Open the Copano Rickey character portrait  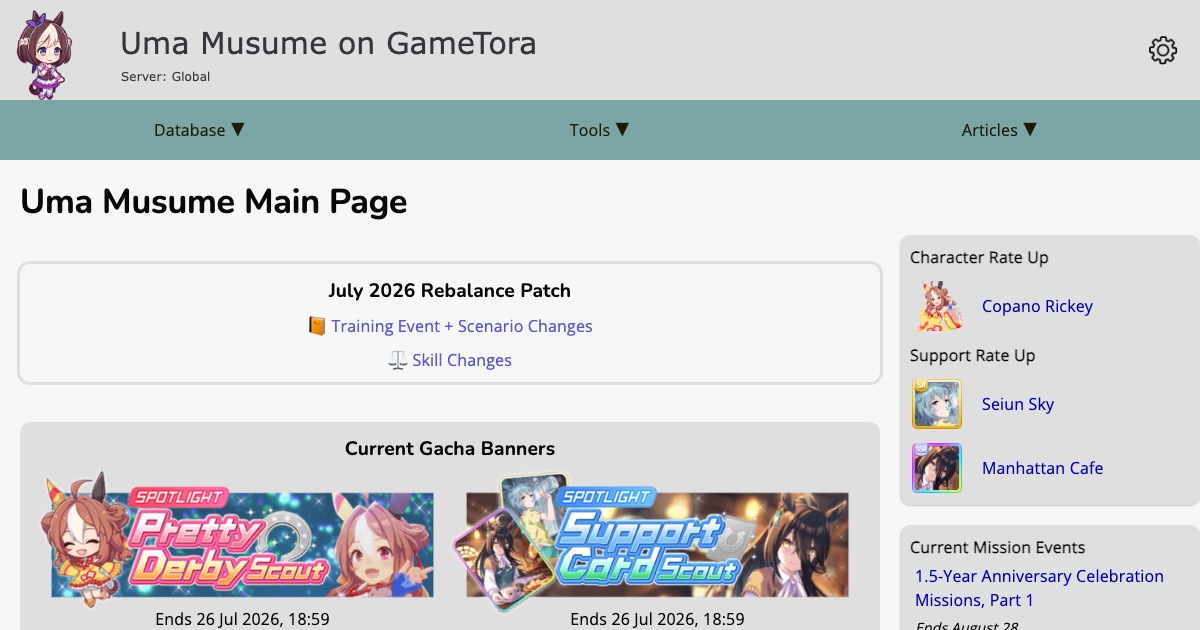point(940,306)
